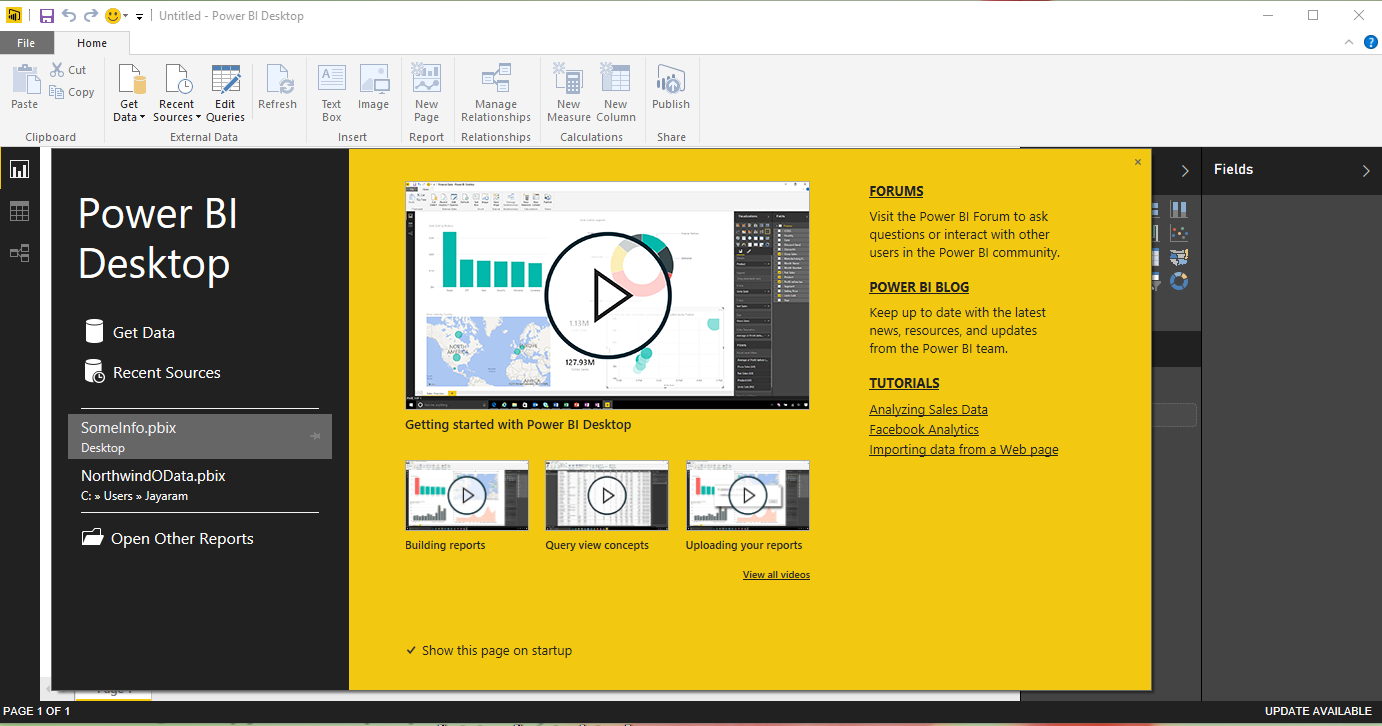The image size is (1382, 726).
Task: Select the Home ribbon tab
Action: point(91,42)
